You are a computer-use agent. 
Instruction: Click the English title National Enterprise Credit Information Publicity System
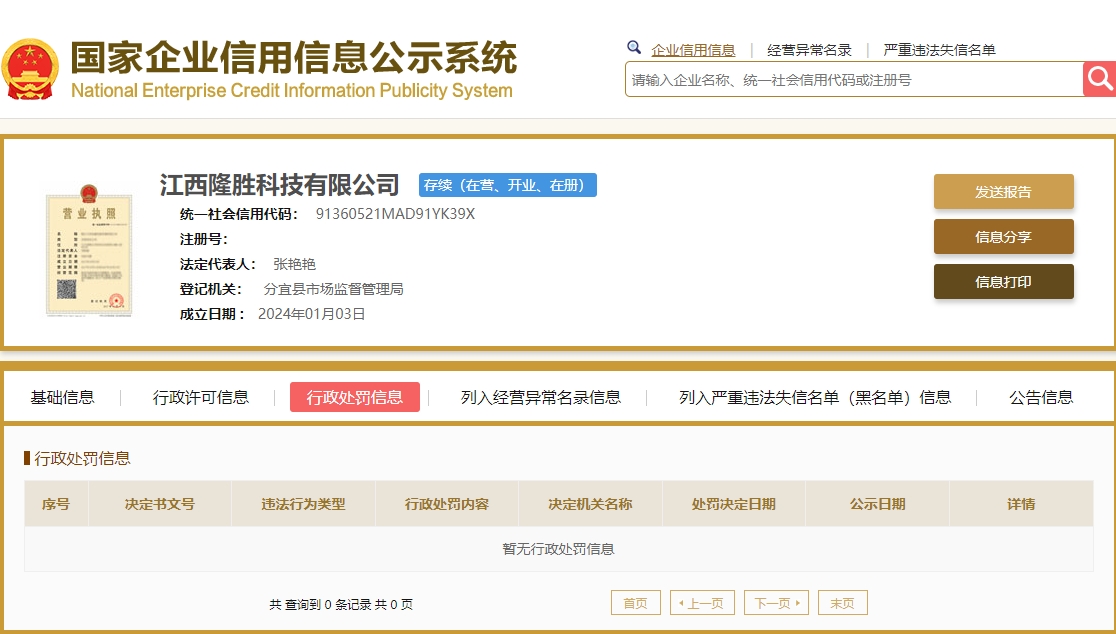[292, 91]
